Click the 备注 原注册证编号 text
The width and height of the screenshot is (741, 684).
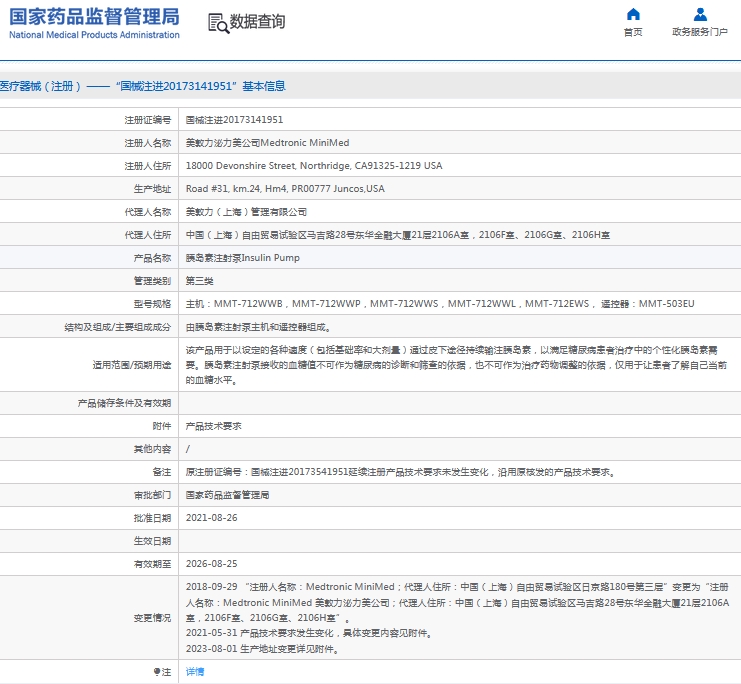pos(401,472)
